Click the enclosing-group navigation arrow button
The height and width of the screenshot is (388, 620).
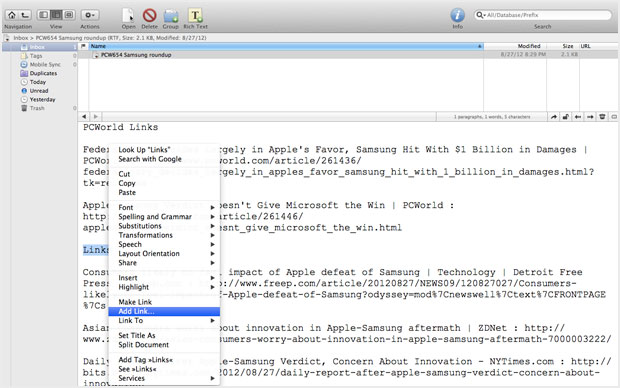point(25,15)
